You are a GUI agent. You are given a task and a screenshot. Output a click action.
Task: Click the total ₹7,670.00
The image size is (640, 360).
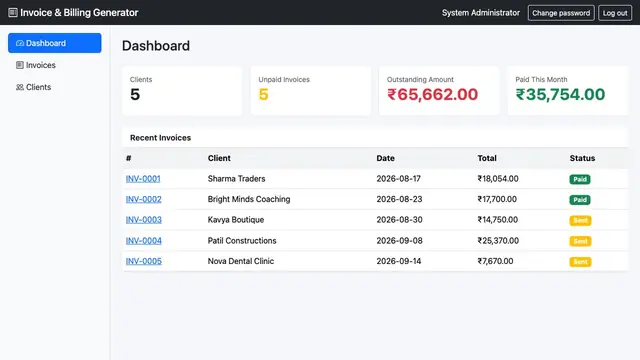tap(496, 261)
